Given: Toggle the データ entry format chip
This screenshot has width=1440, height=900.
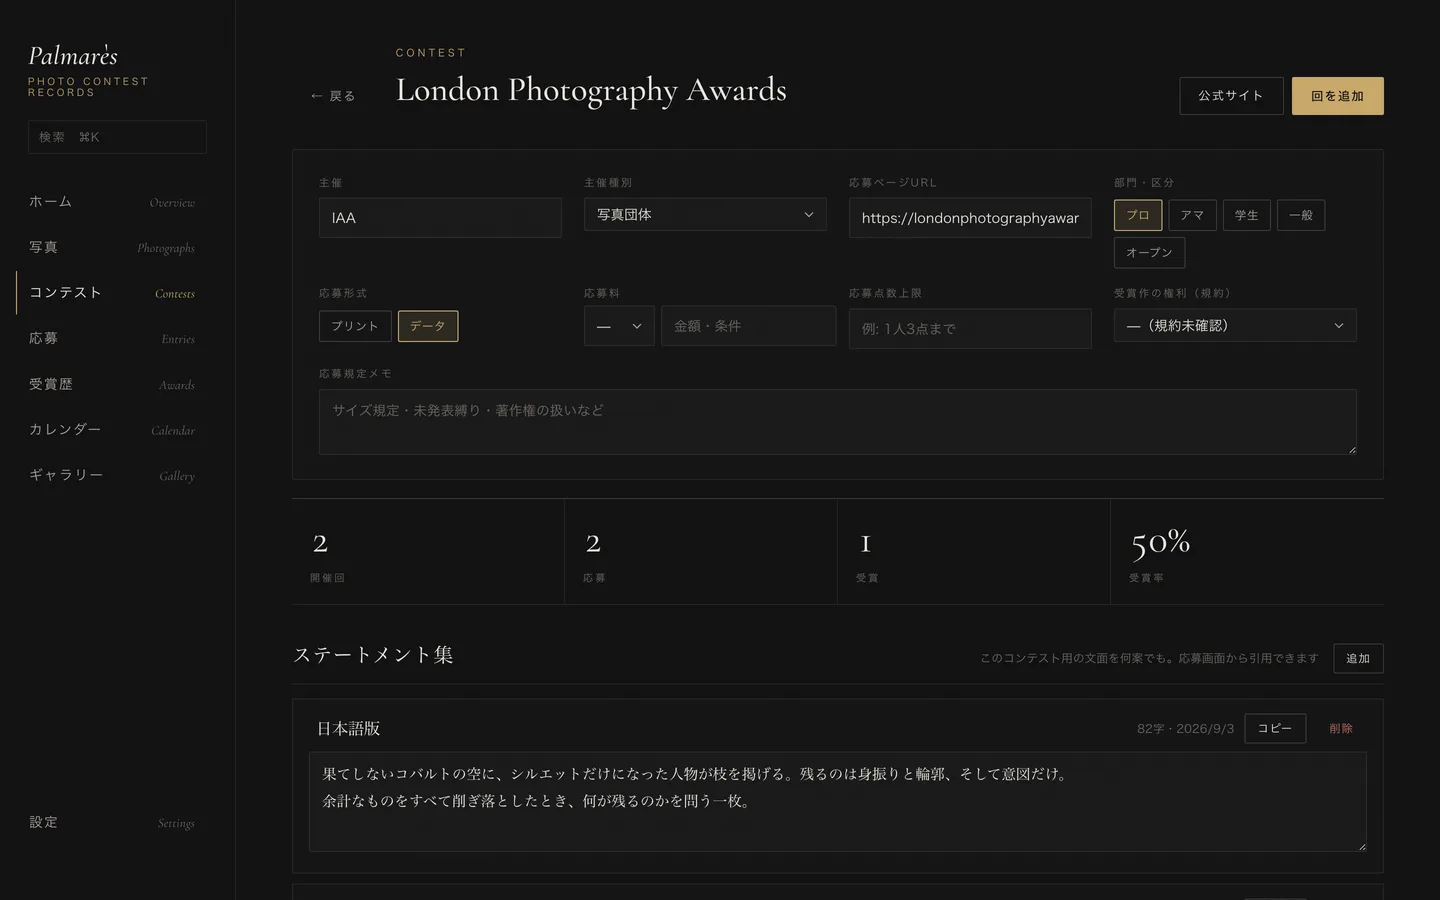Looking at the screenshot, I should point(428,326).
